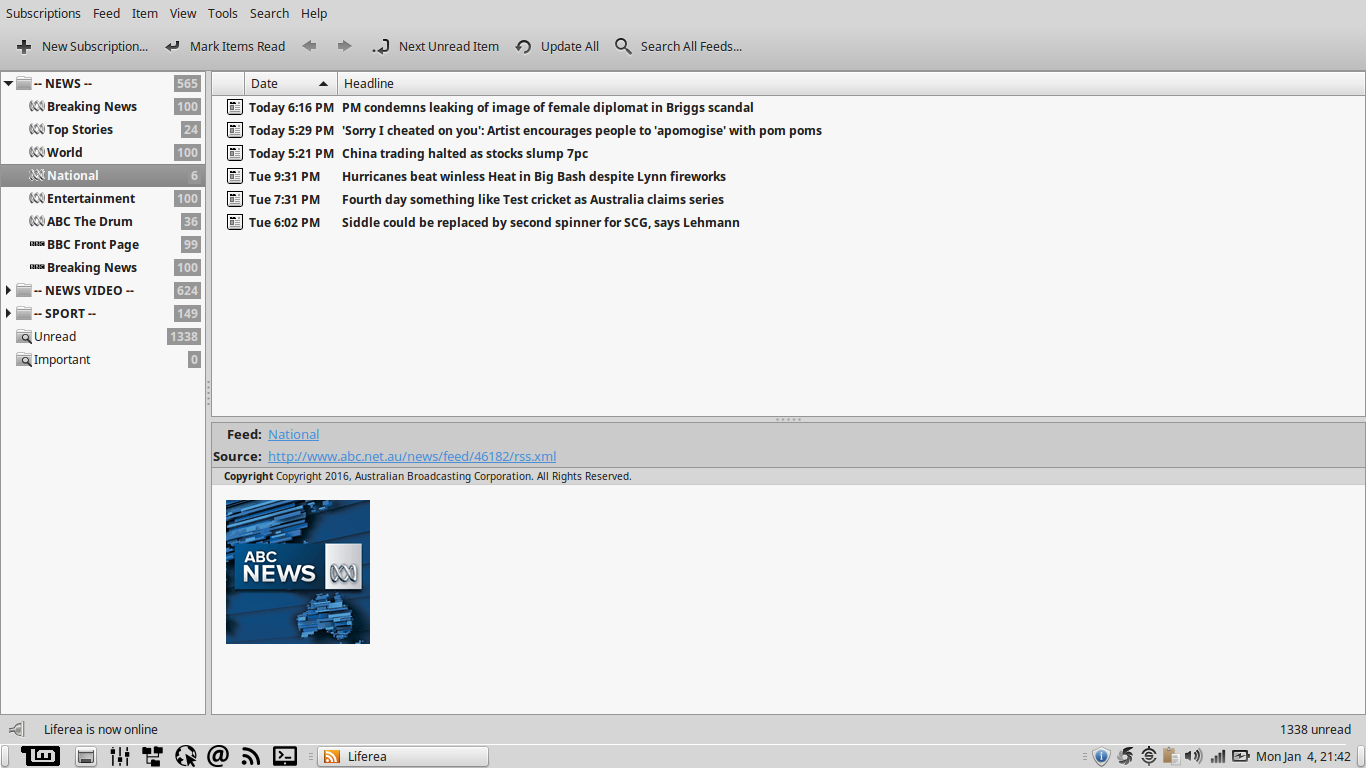This screenshot has width=1366, height=768.
Task: Select the National feed
Action: coord(102,175)
